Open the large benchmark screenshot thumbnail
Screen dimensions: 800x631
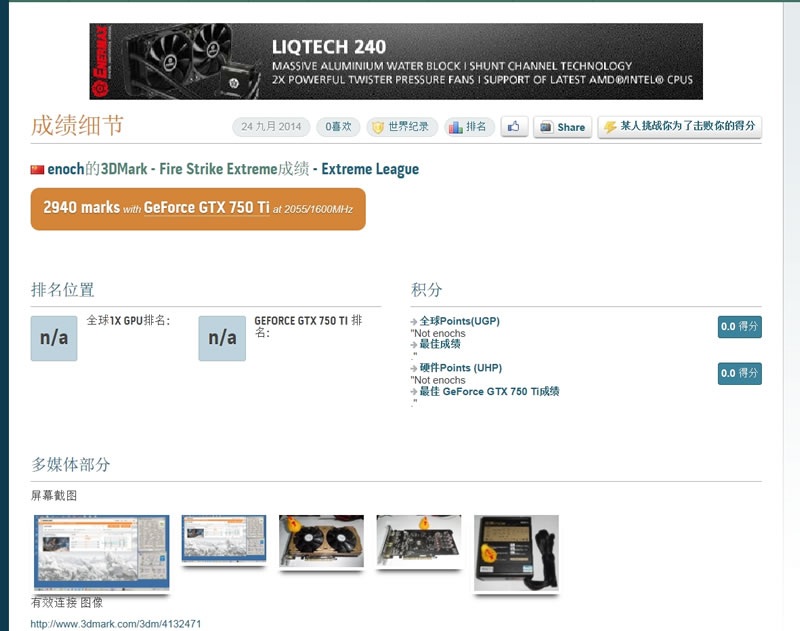click(101, 551)
